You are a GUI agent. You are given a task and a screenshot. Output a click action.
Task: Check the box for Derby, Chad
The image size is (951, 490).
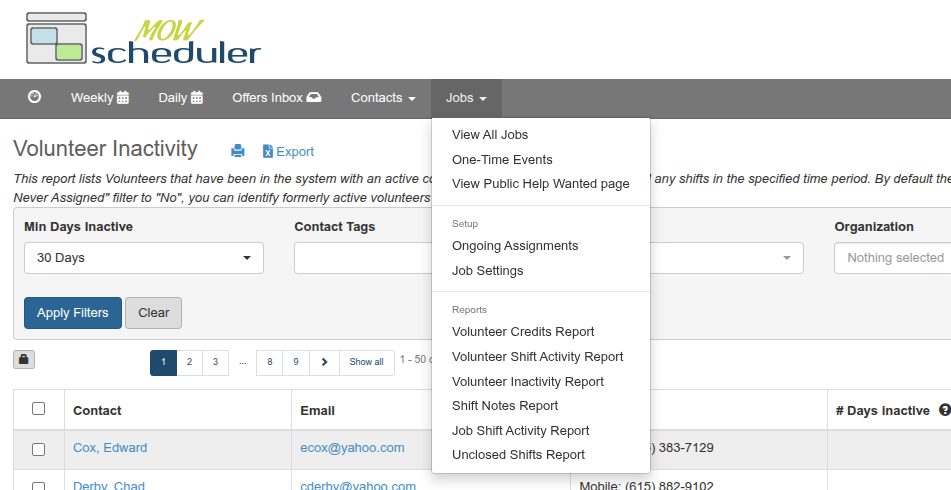tap(38, 487)
